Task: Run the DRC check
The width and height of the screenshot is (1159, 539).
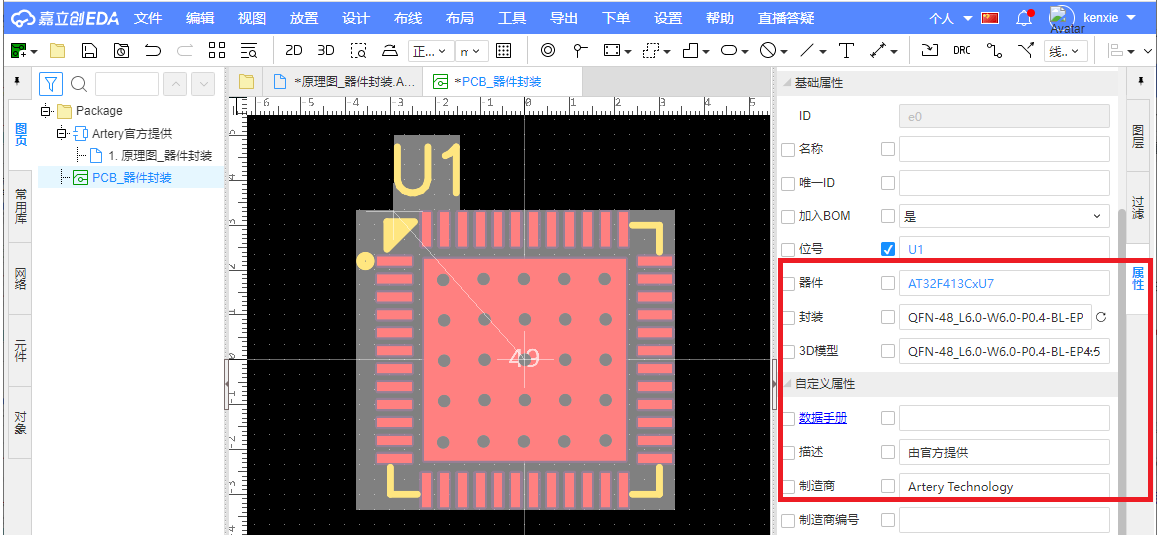Action: pyautogui.click(x=961, y=50)
